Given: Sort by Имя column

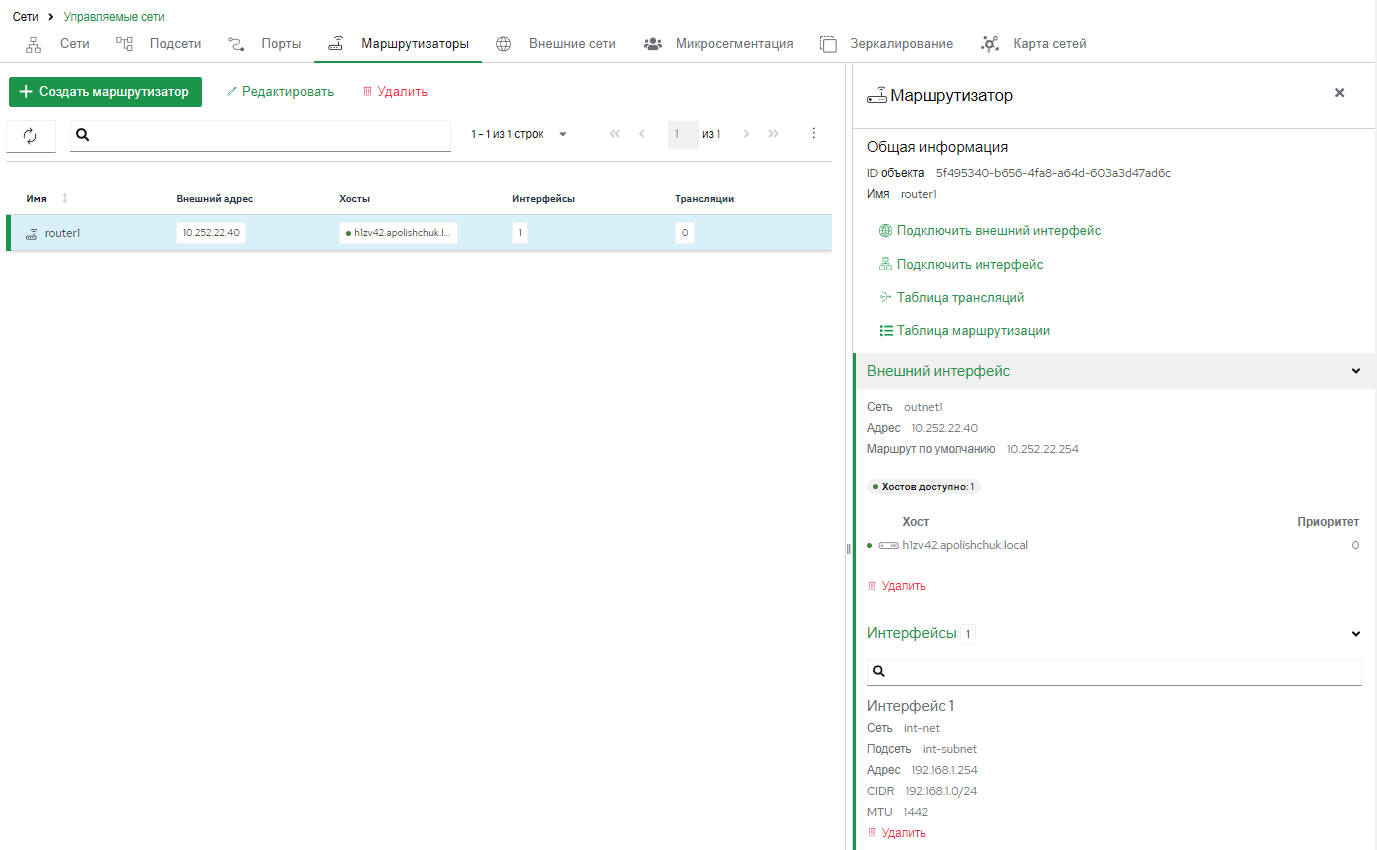Looking at the screenshot, I should click(48, 198).
